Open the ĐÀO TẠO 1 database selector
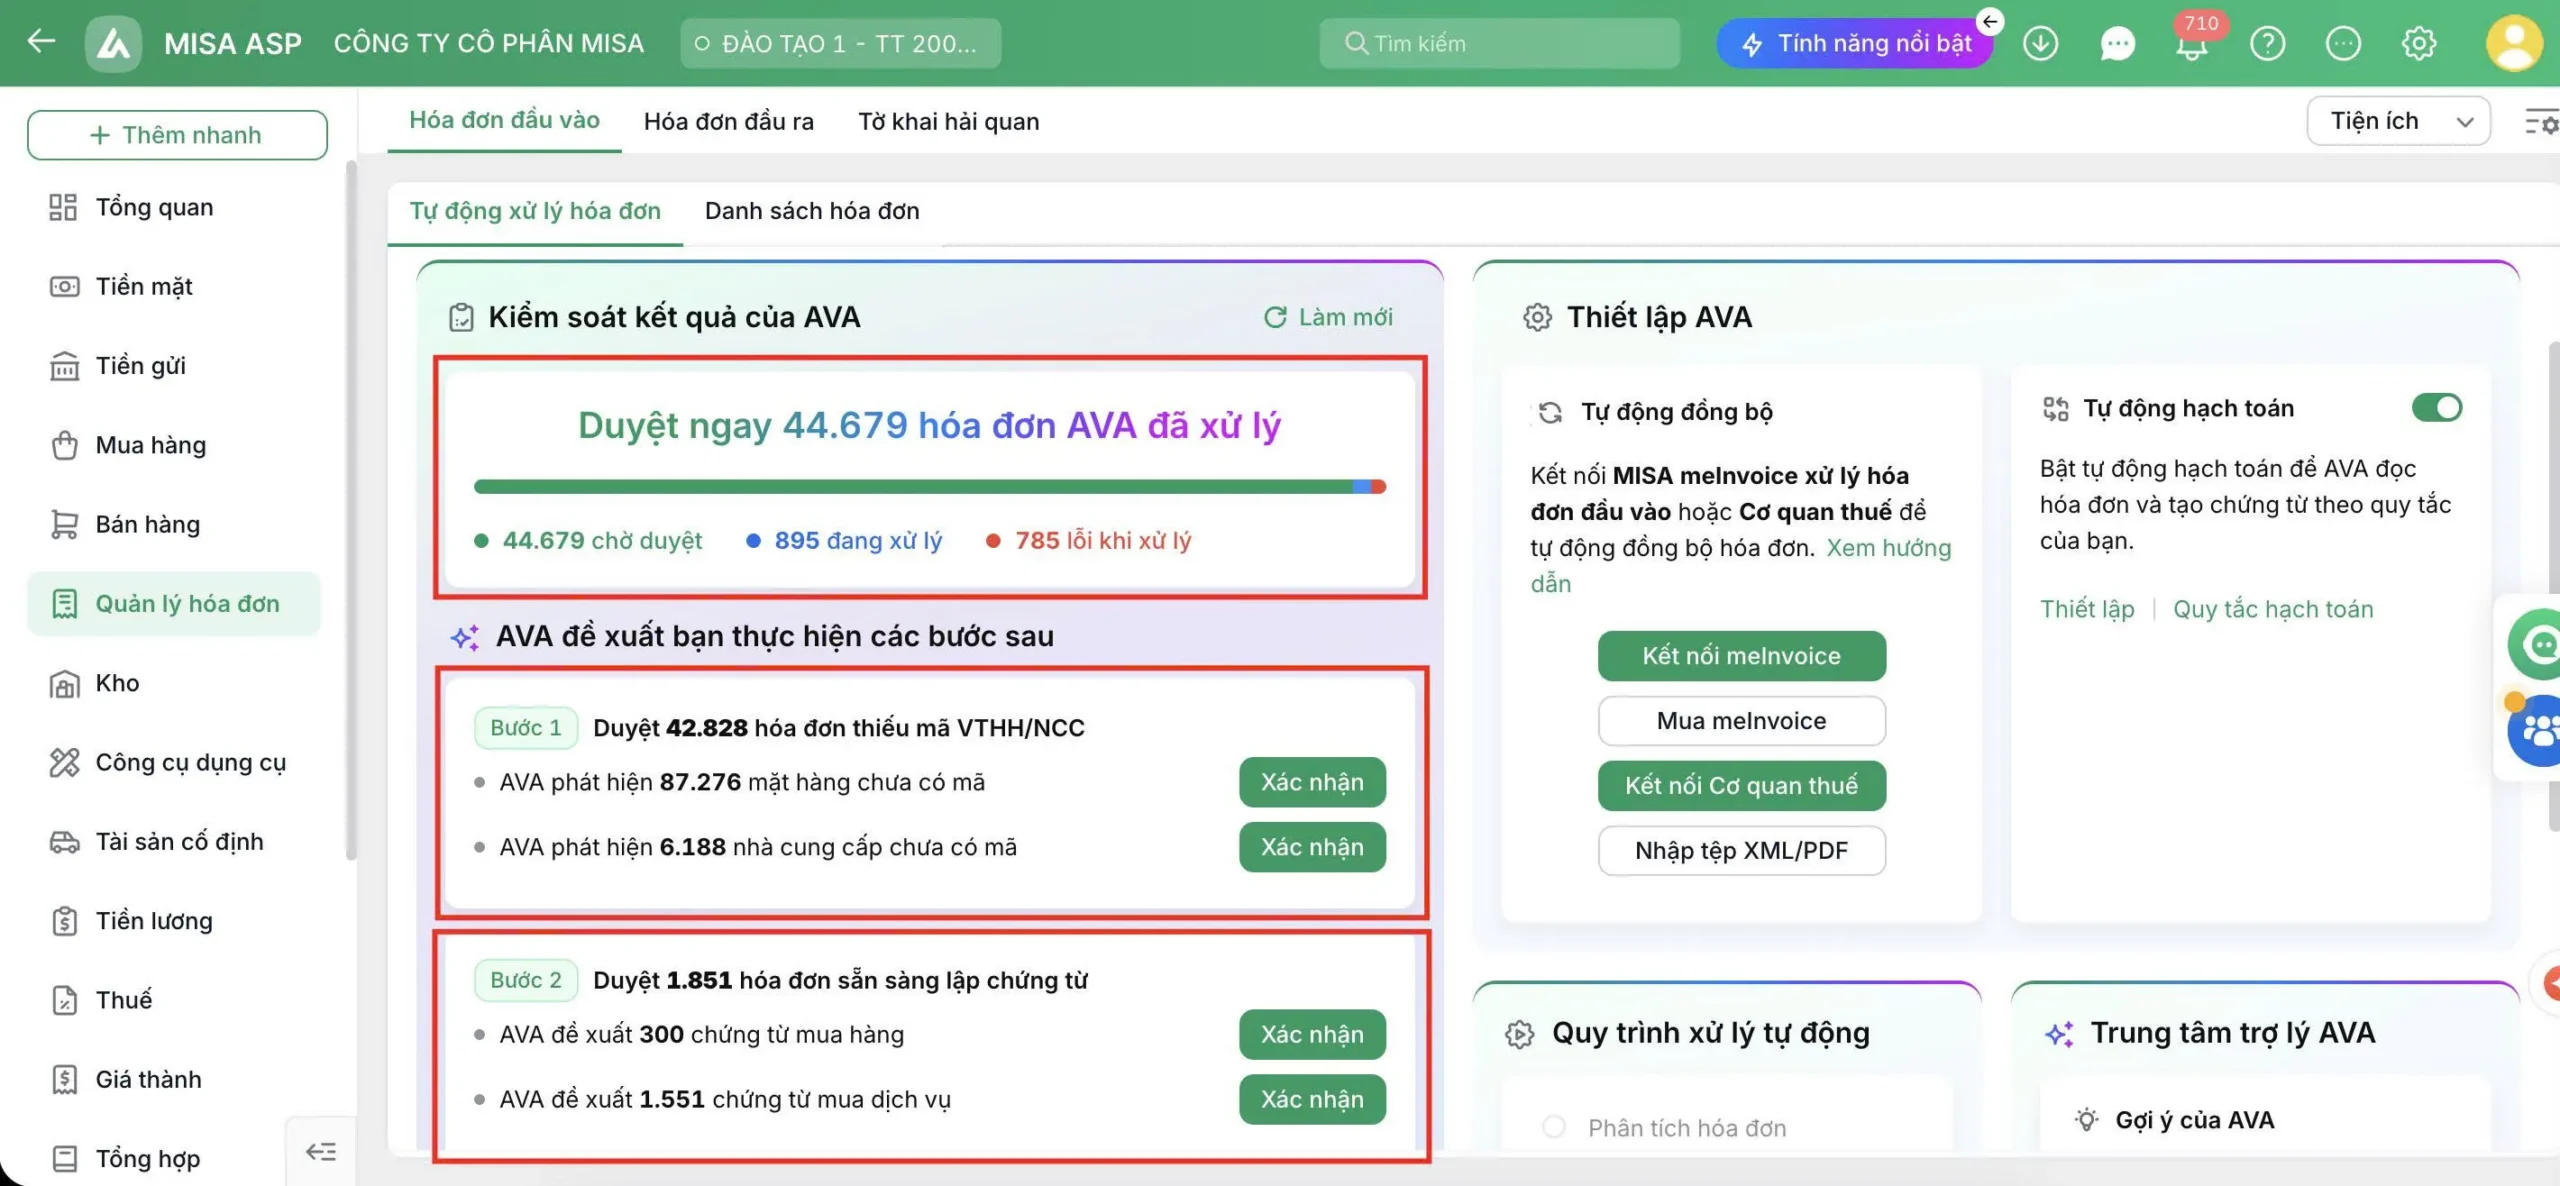The width and height of the screenshot is (2560, 1186). click(x=840, y=43)
